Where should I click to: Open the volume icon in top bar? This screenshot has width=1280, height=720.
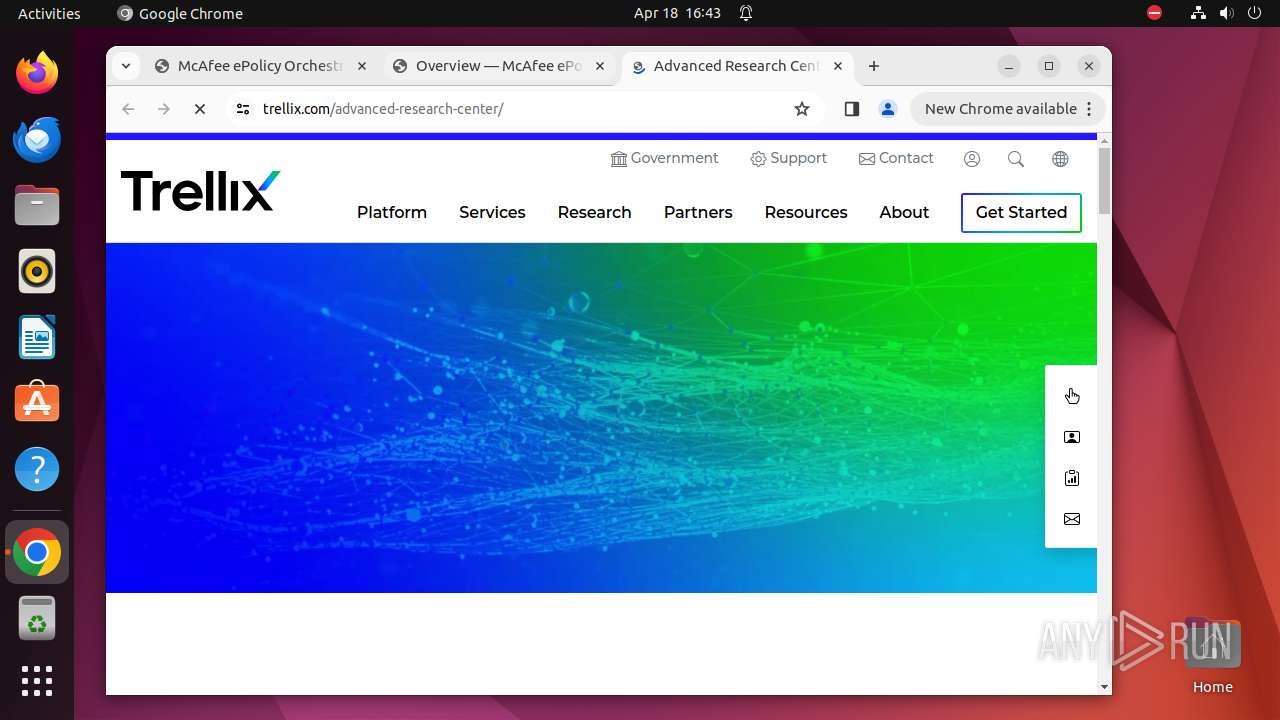coord(1226,13)
